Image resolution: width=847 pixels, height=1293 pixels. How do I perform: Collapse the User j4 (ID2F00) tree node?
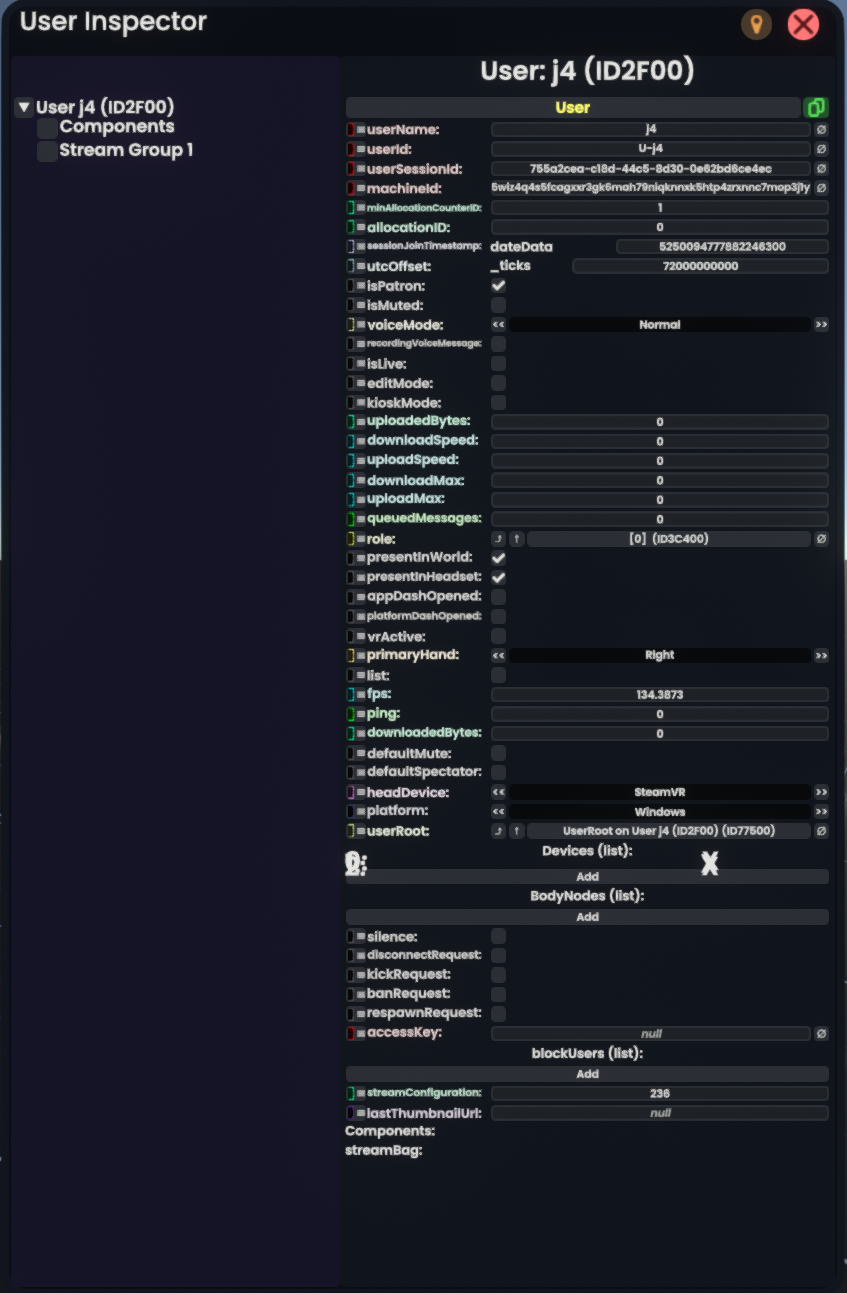coord(24,107)
